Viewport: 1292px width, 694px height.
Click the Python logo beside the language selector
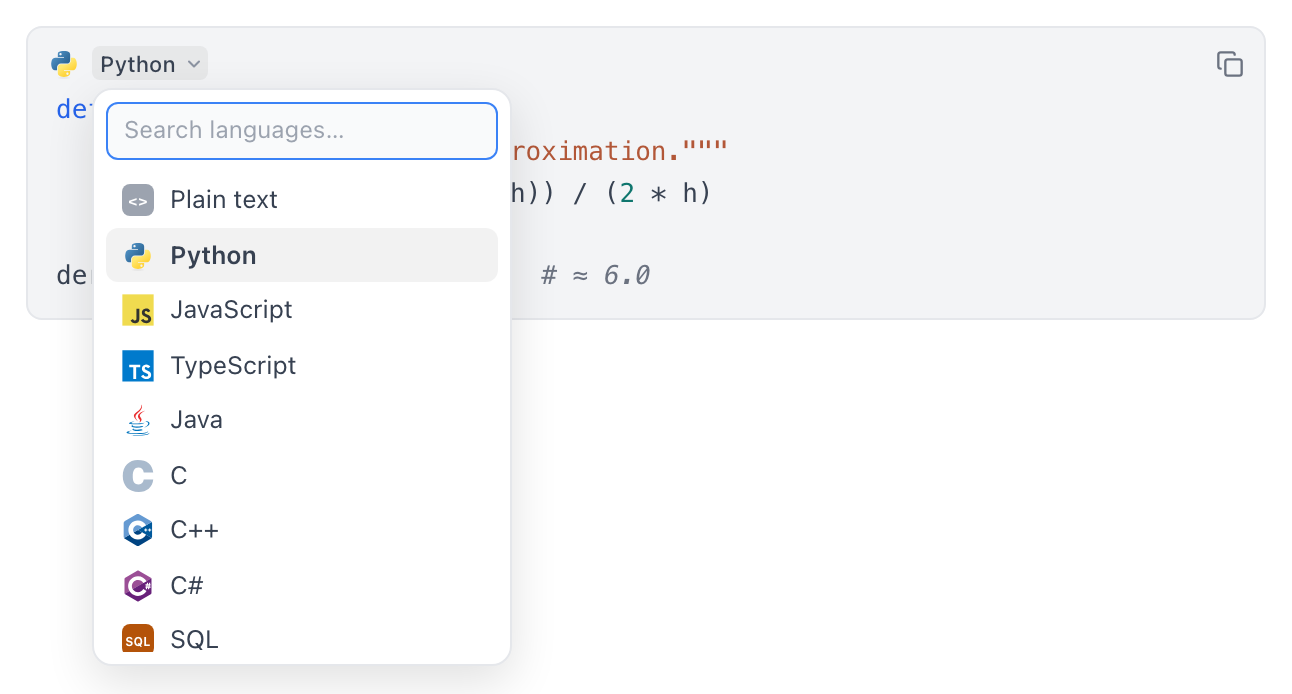[64, 64]
